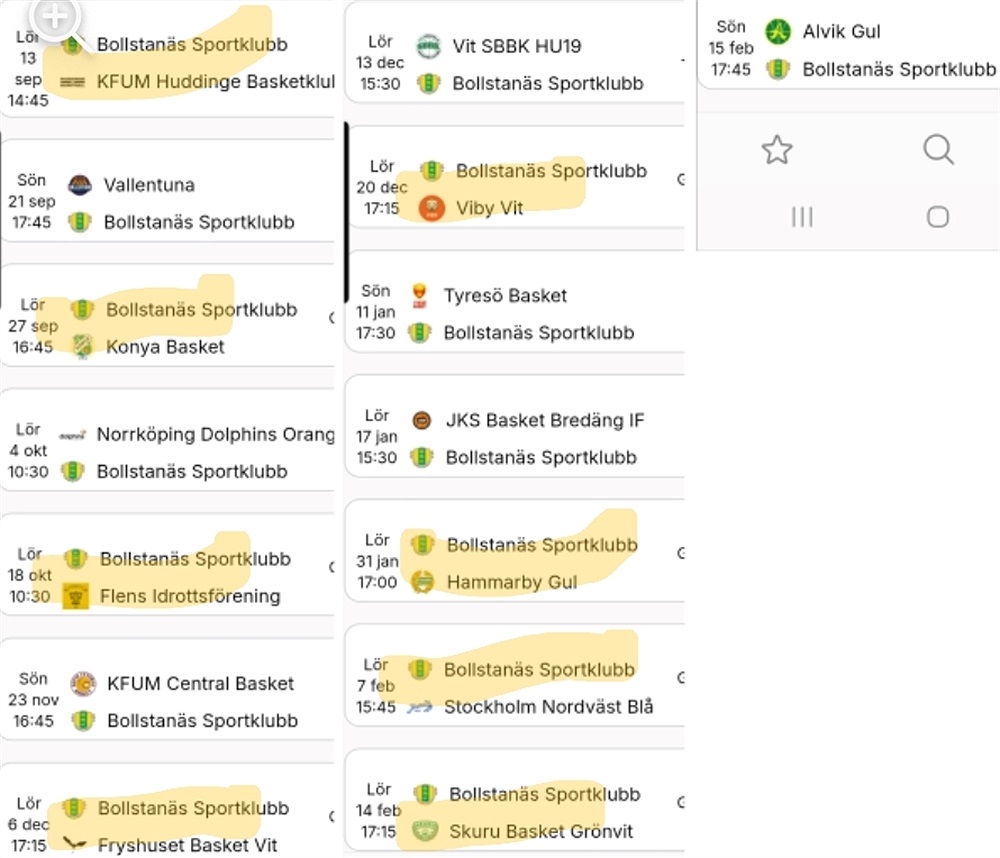
Task: Click the Lör 6 dec 17:15 date
Action: click(x=28, y=824)
